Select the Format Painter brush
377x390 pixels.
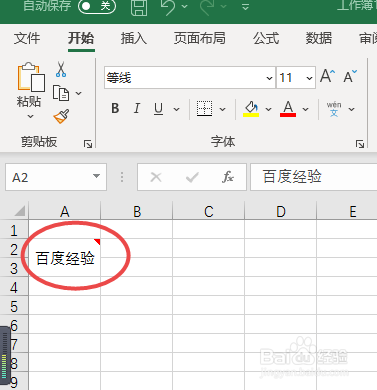(x=61, y=117)
